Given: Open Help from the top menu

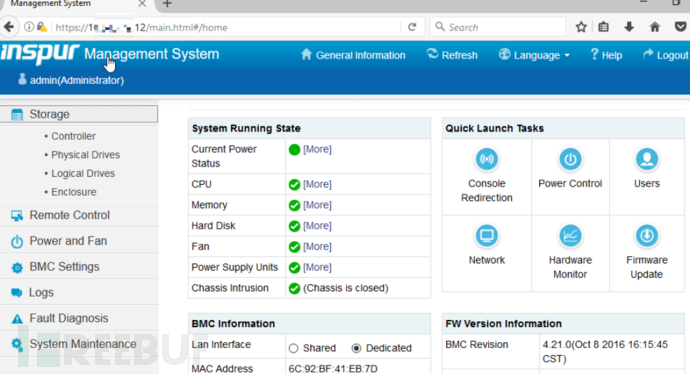Looking at the screenshot, I should click(606, 55).
